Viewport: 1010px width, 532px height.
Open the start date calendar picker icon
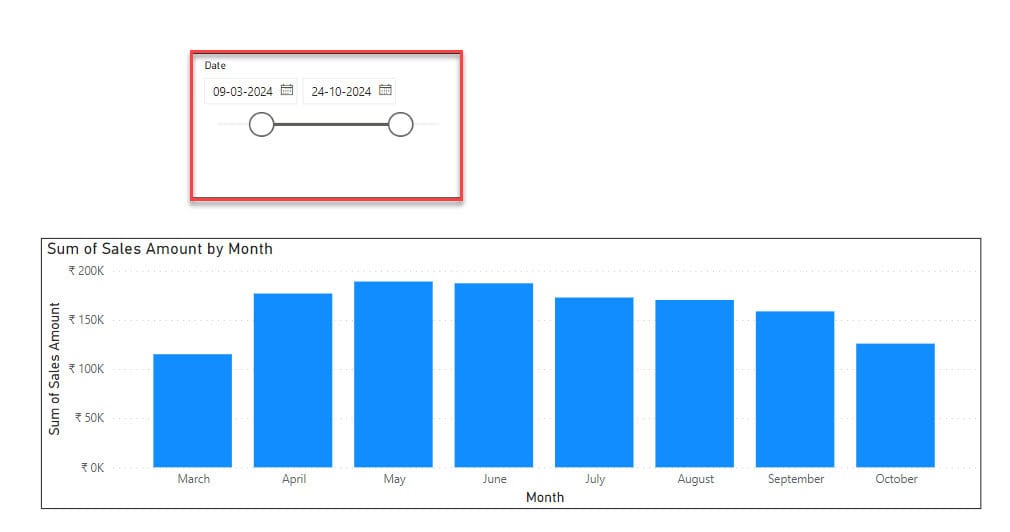pos(287,90)
